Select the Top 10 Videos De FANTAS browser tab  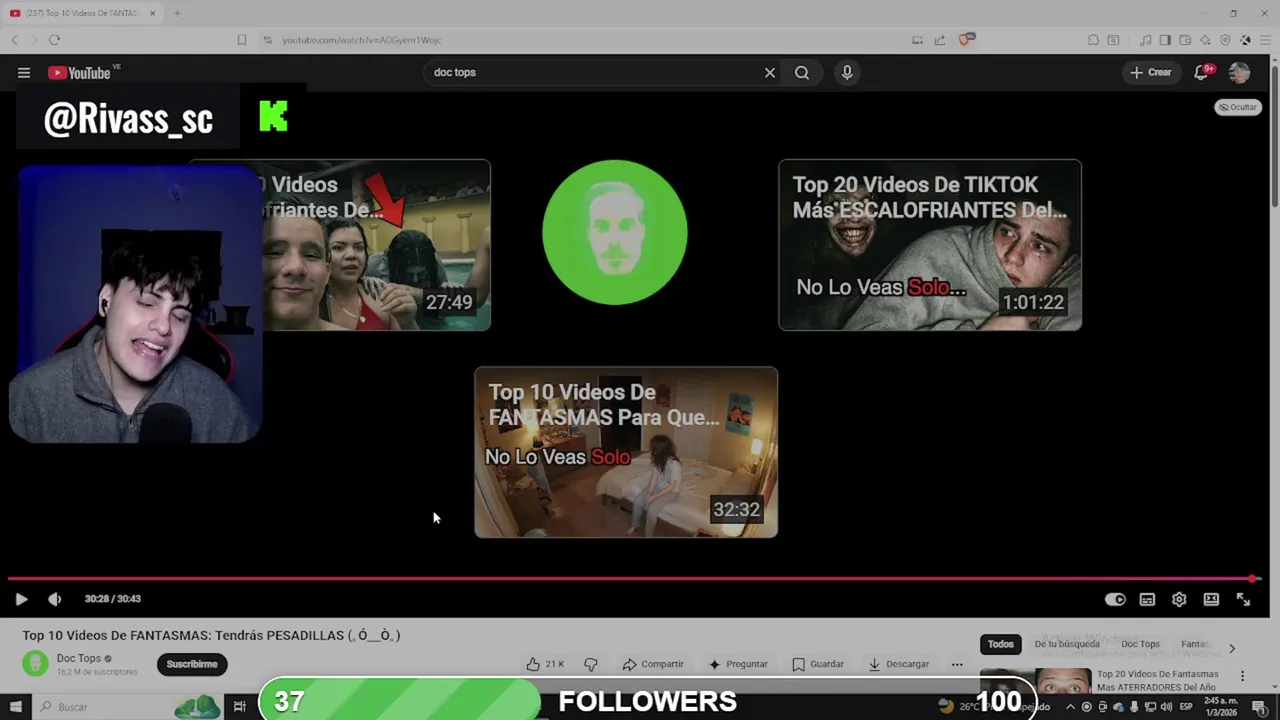coord(83,13)
